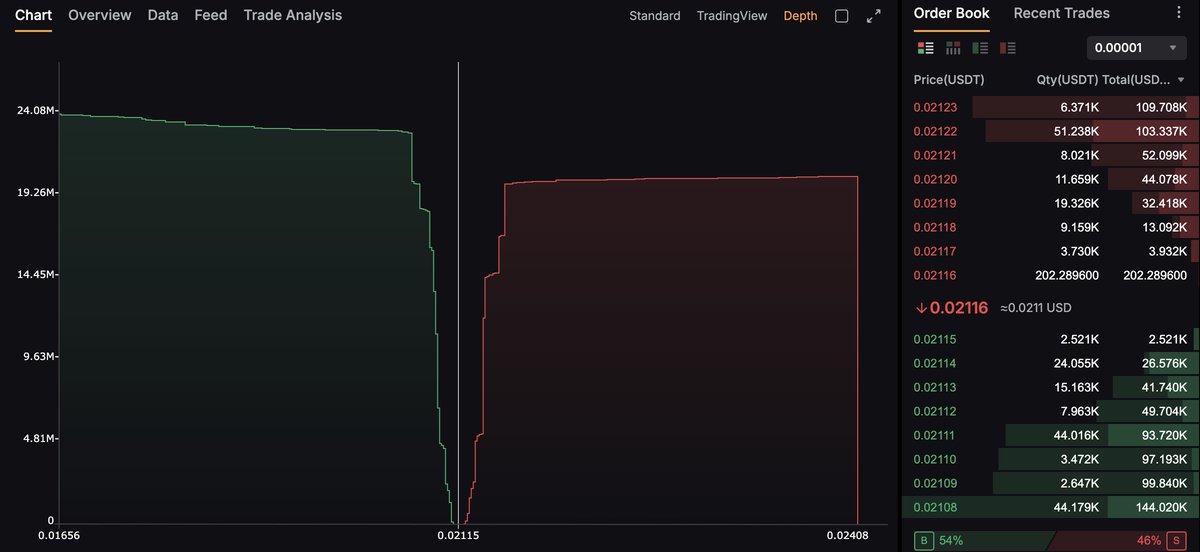The height and width of the screenshot is (552, 1200).
Task: Select bid price 0.02108 row
Action: [1051, 507]
